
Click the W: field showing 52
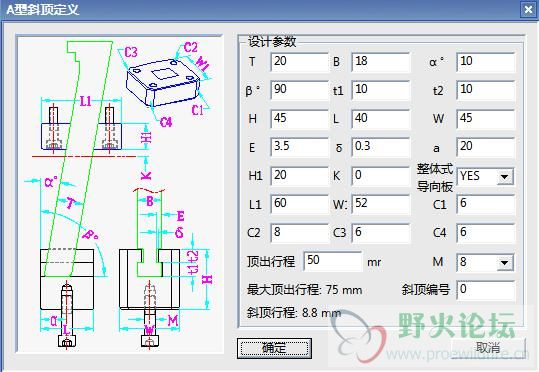[381, 205]
